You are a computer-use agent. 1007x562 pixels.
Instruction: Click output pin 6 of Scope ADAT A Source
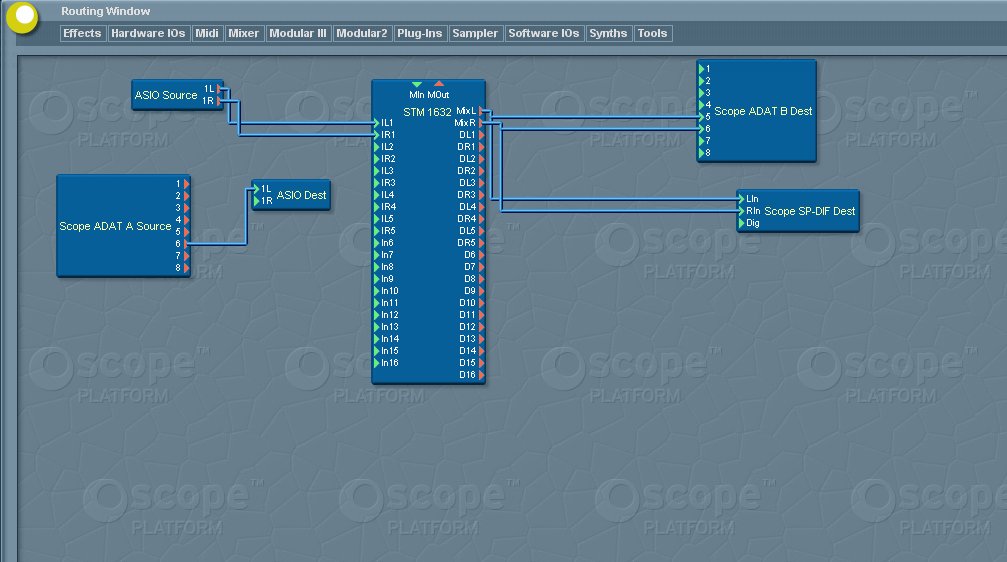coord(186,244)
